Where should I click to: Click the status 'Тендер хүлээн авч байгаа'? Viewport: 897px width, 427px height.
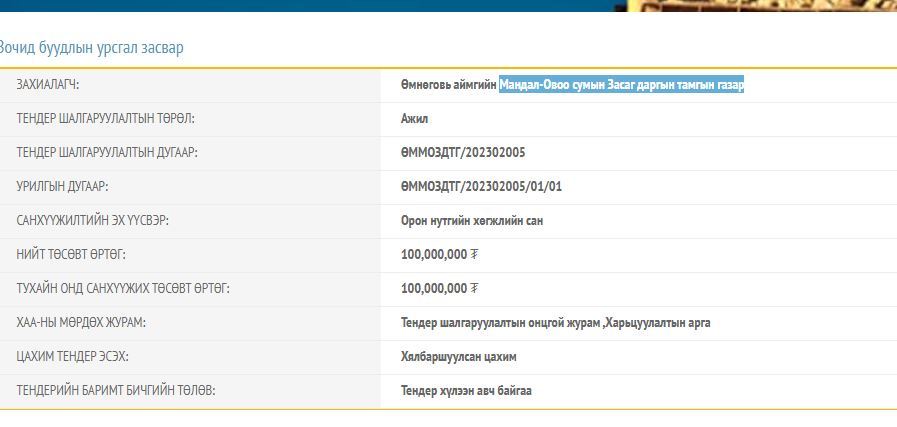466,391
